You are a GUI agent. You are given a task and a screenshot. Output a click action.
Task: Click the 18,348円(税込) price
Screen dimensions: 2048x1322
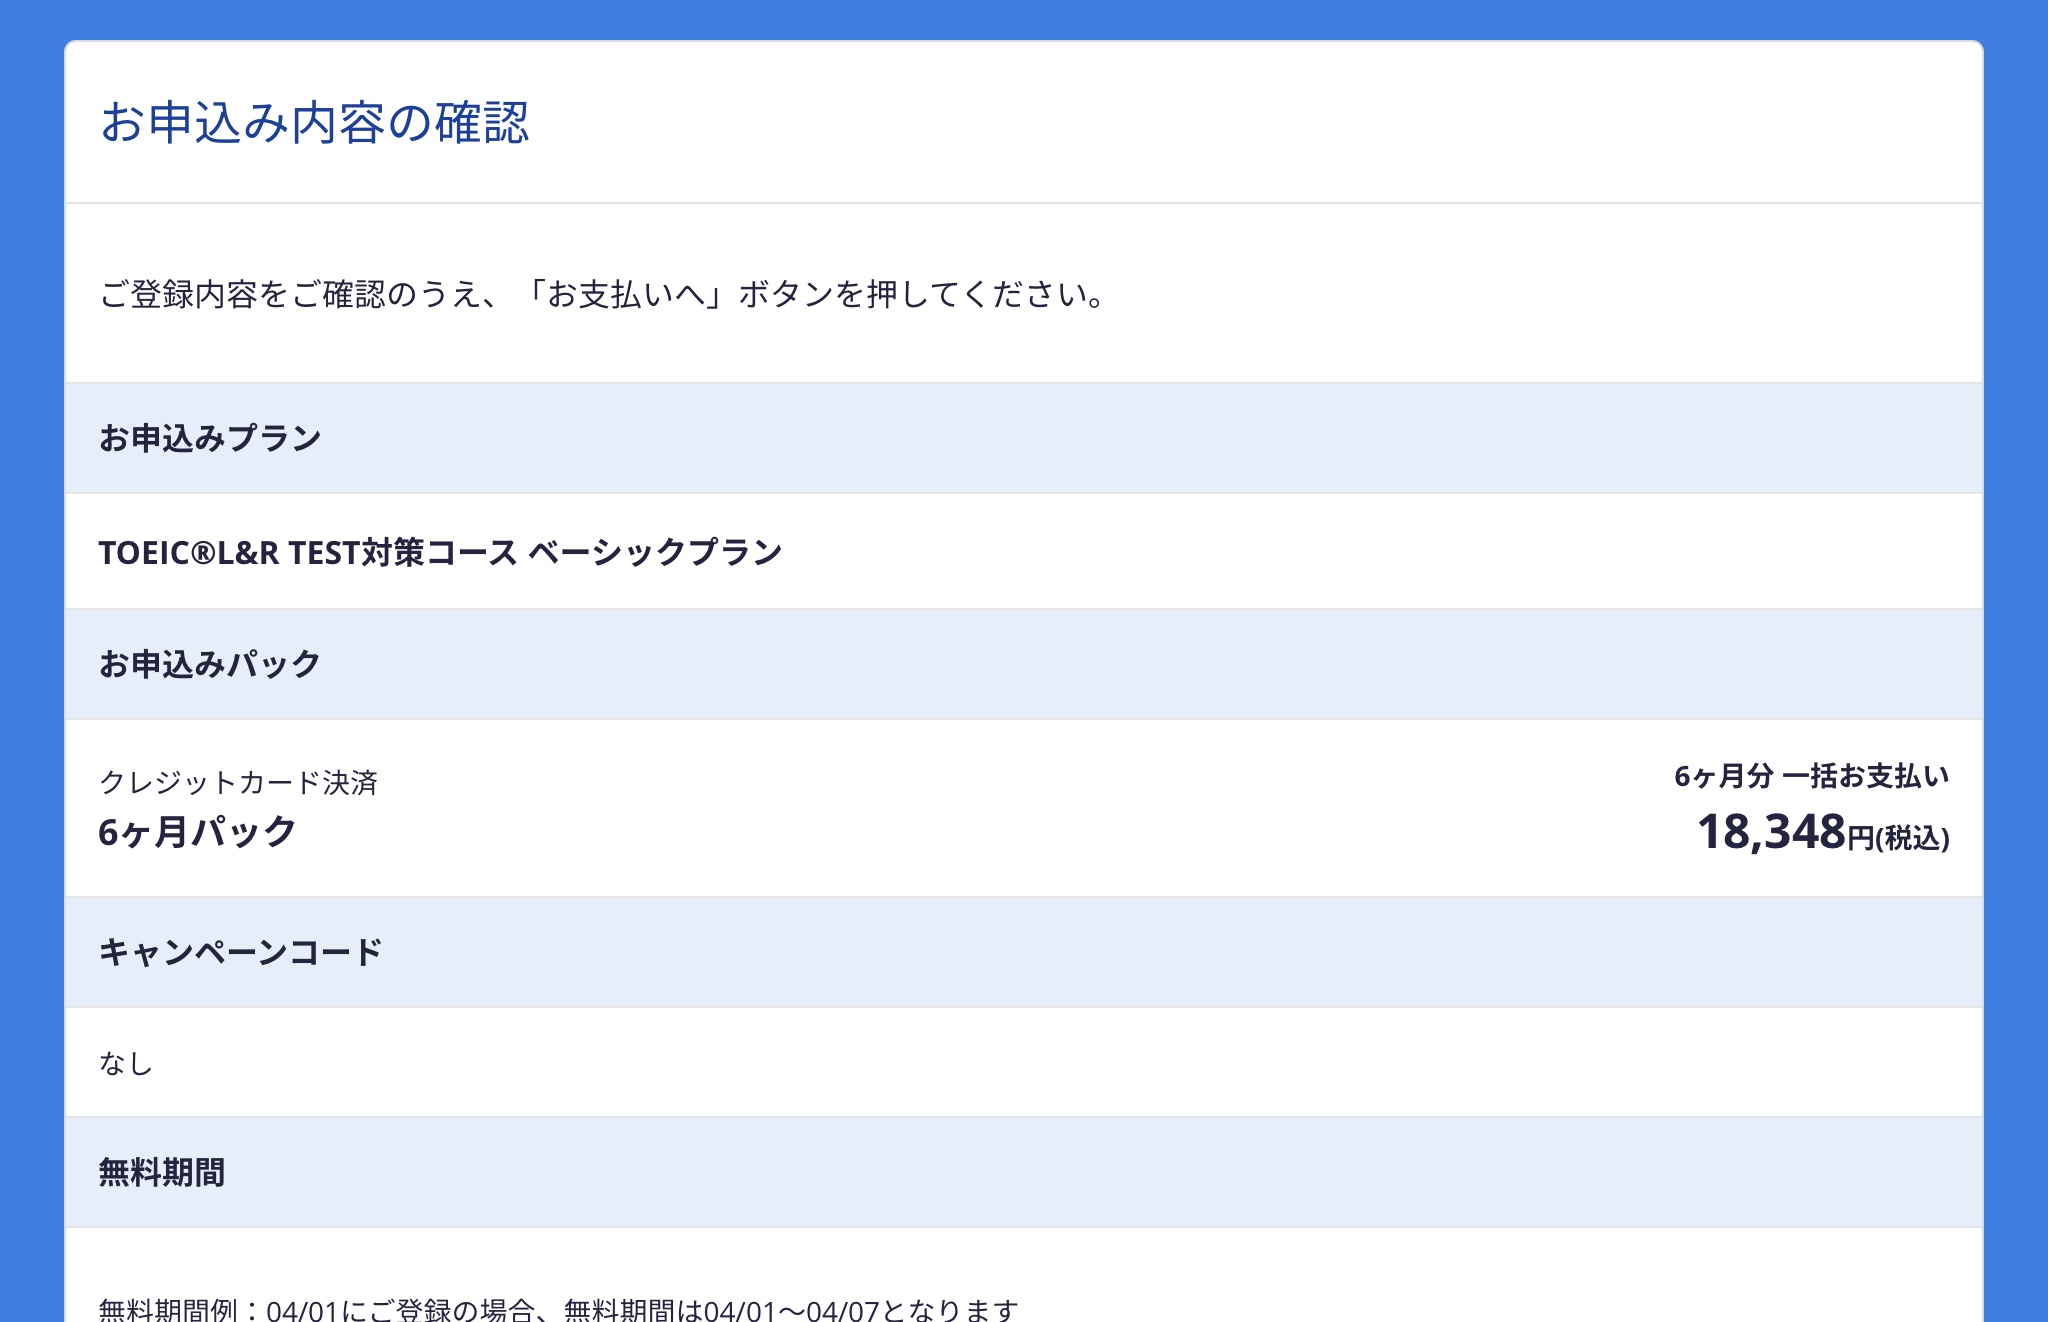coord(1823,832)
